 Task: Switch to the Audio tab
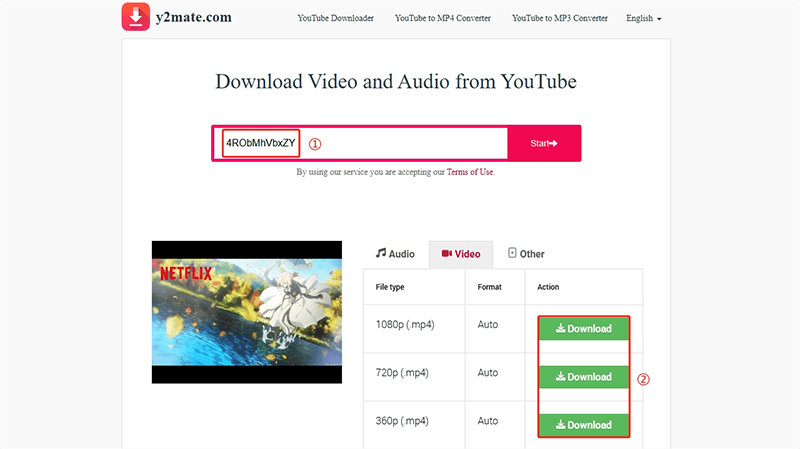(395, 254)
